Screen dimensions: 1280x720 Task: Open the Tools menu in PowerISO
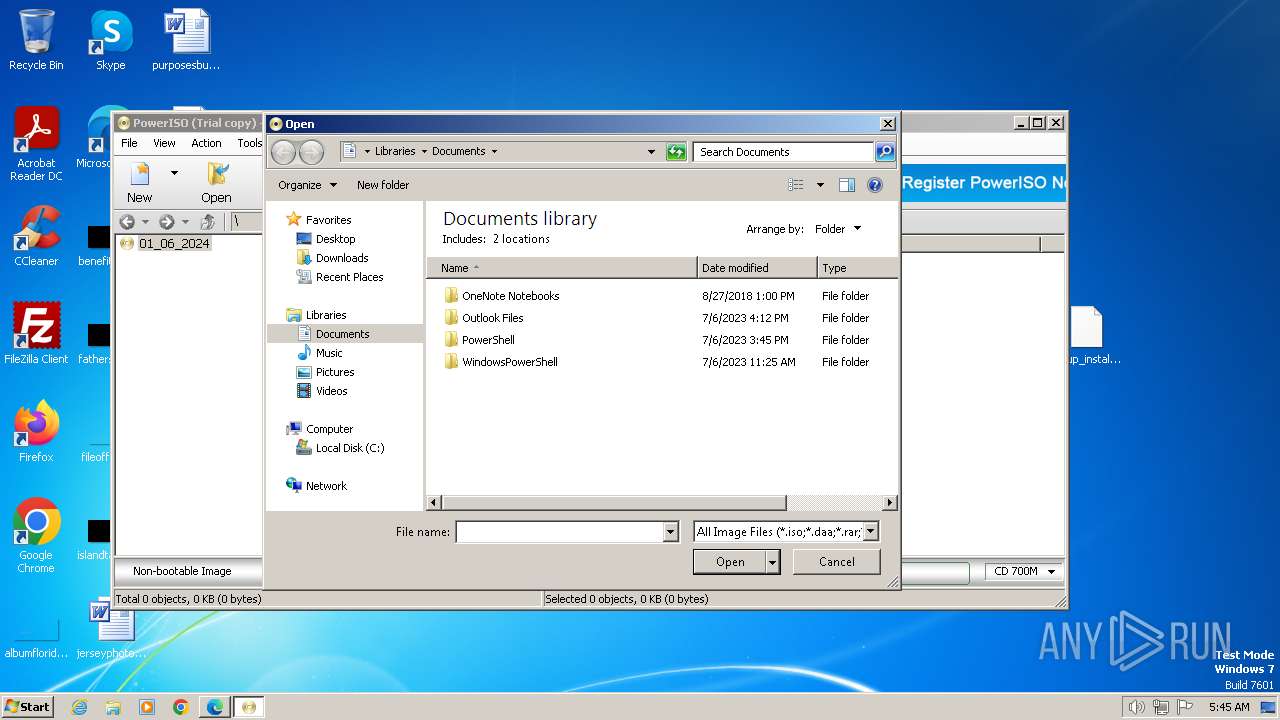click(250, 143)
